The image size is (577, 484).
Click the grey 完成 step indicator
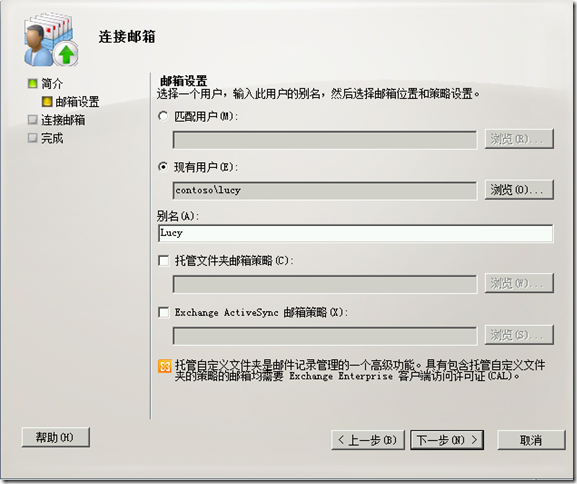(x=33, y=138)
